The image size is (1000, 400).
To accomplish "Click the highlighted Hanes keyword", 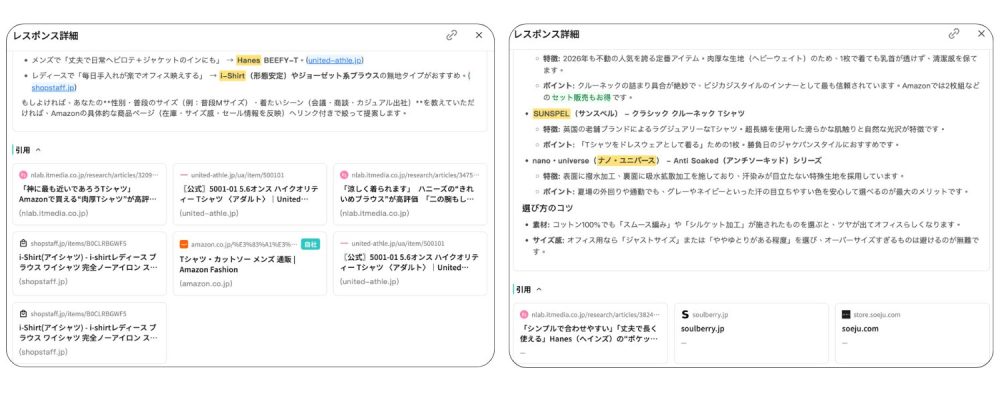I will 248,60.
